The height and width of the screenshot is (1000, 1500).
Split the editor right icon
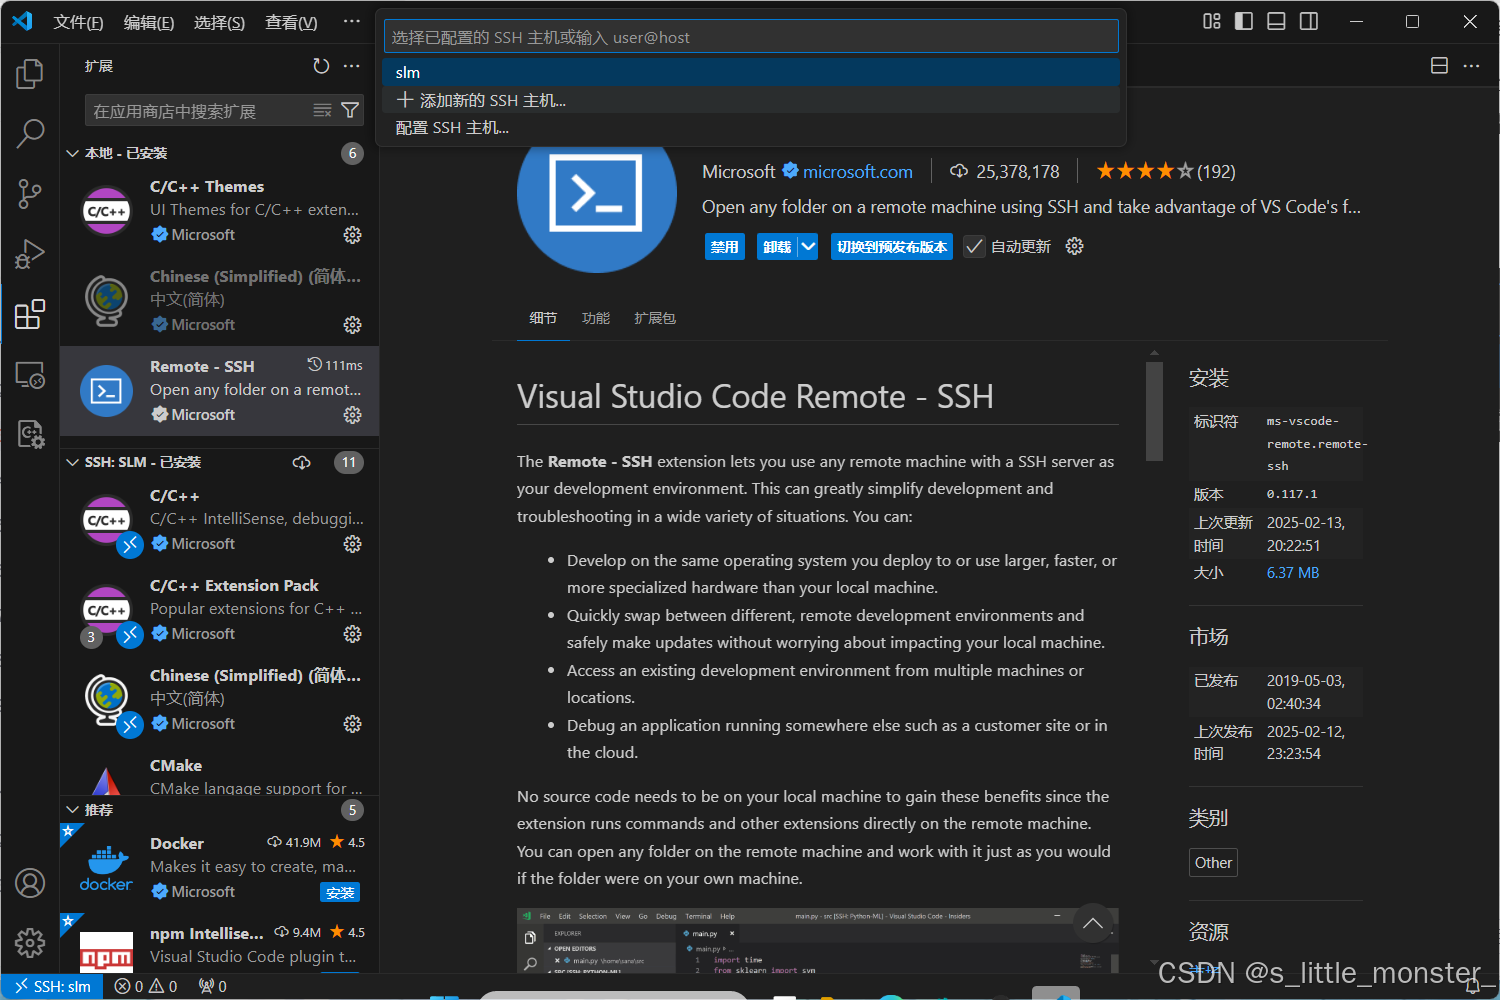tap(1439, 66)
